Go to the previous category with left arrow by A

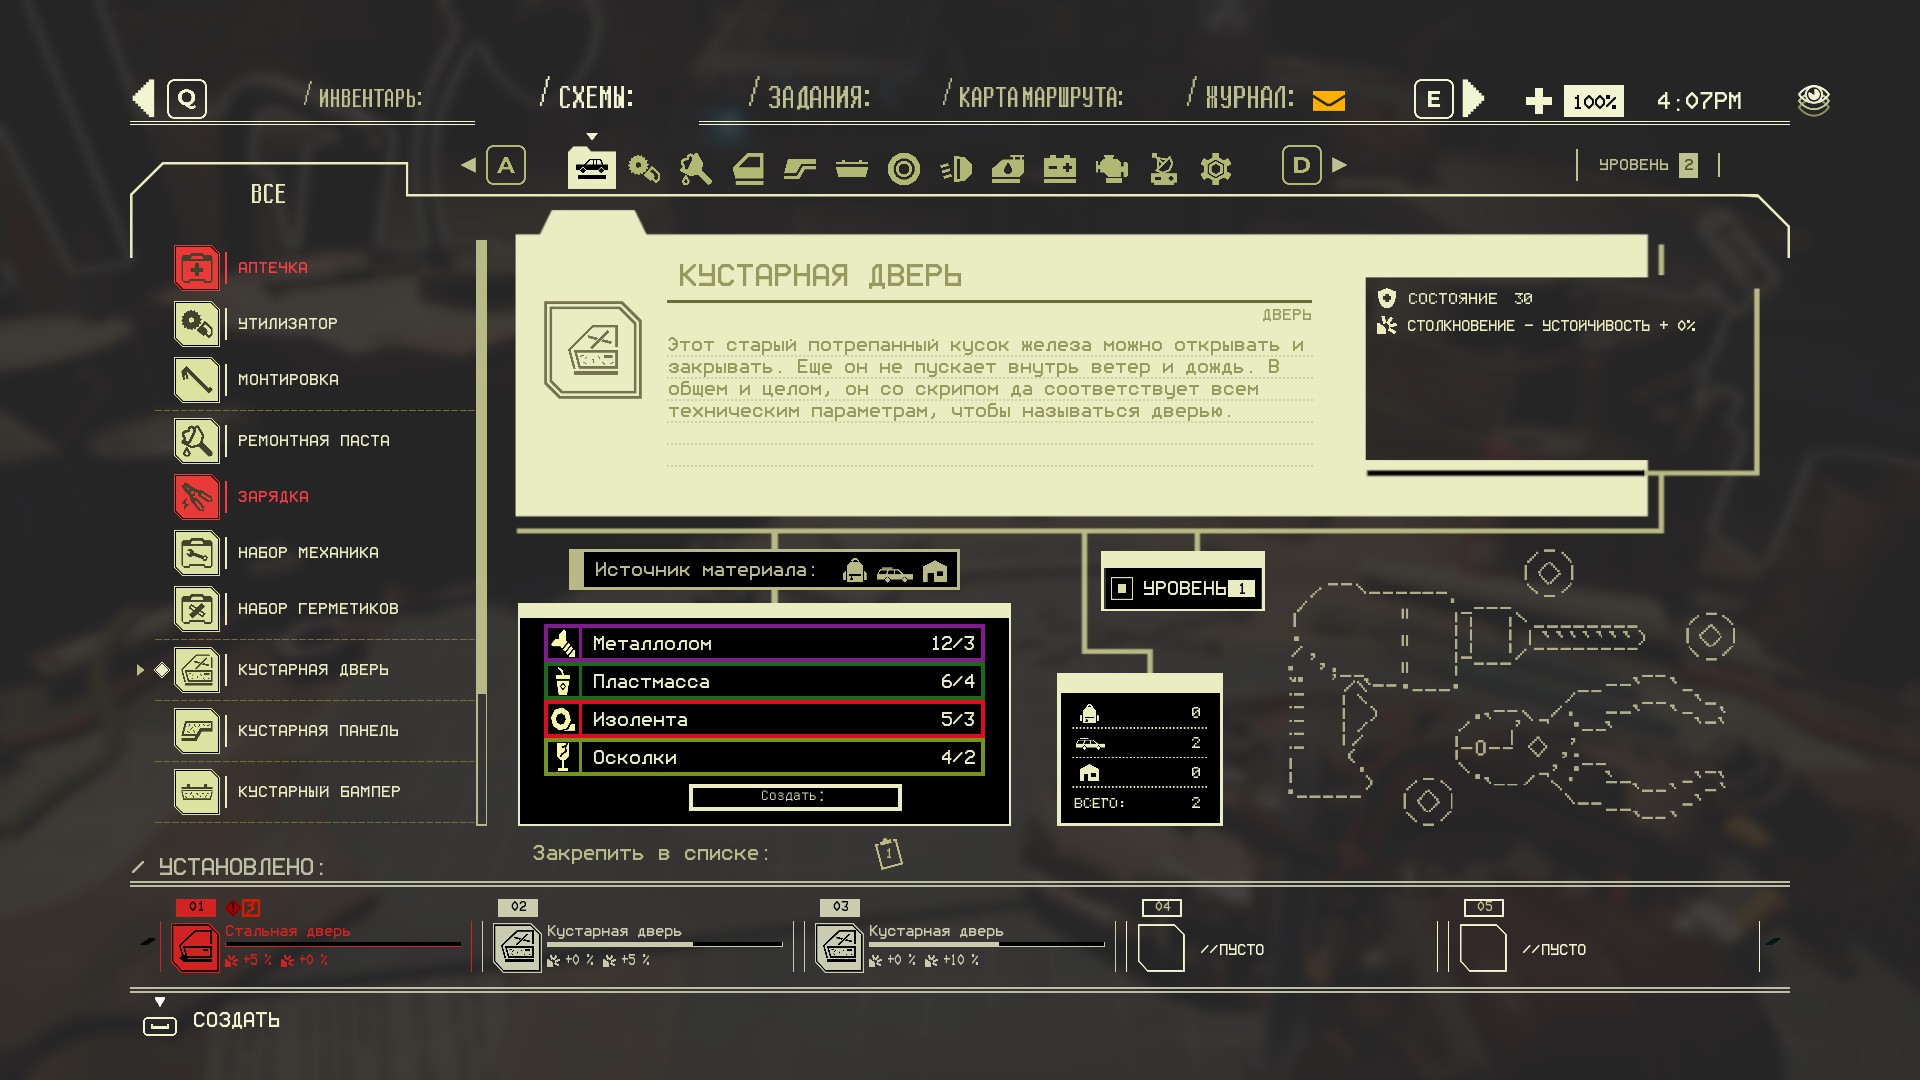[x=468, y=165]
